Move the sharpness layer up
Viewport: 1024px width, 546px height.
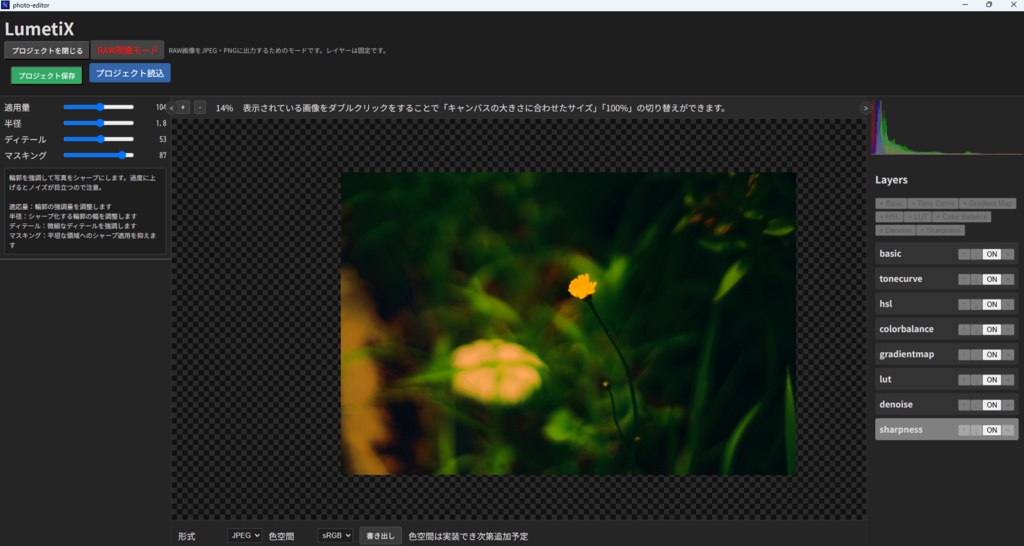(964, 430)
